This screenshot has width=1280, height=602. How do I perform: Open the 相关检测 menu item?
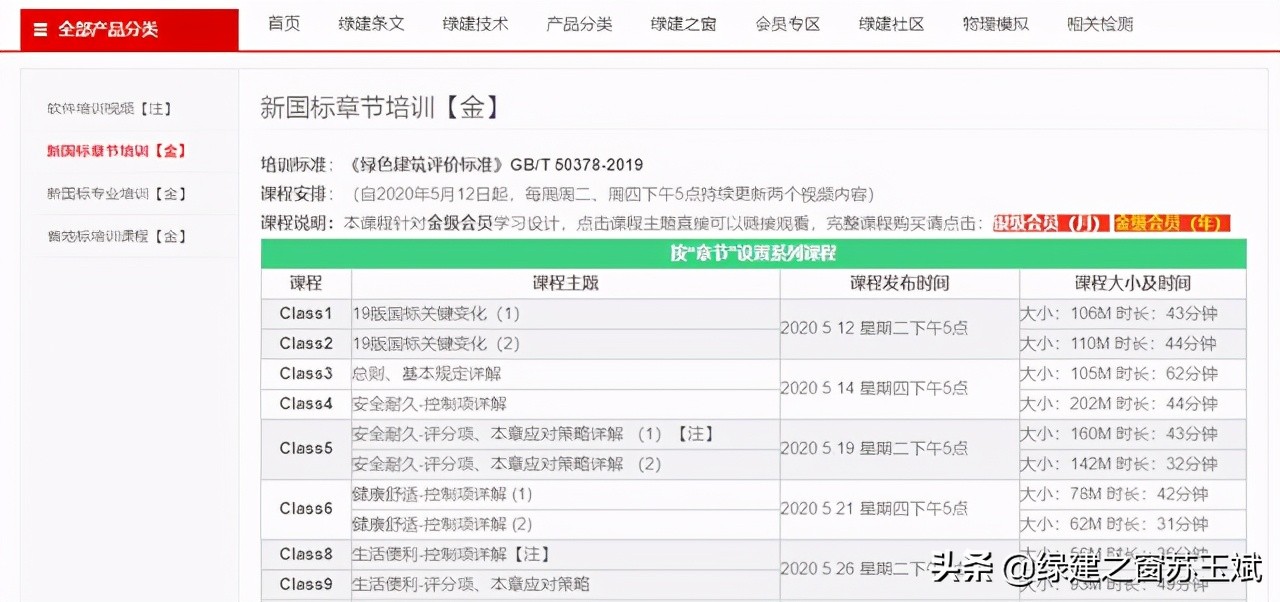point(1099,24)
